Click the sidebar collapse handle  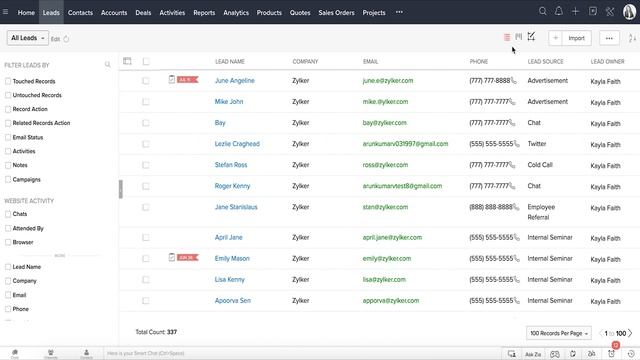[x=120, y=189]
